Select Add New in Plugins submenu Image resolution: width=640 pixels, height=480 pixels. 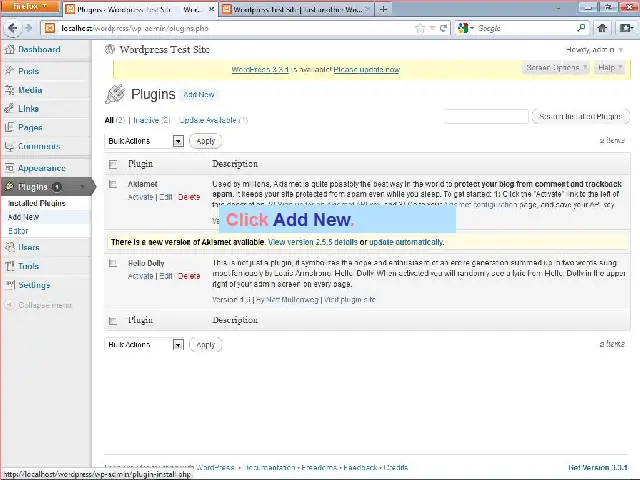click(24, 217)
